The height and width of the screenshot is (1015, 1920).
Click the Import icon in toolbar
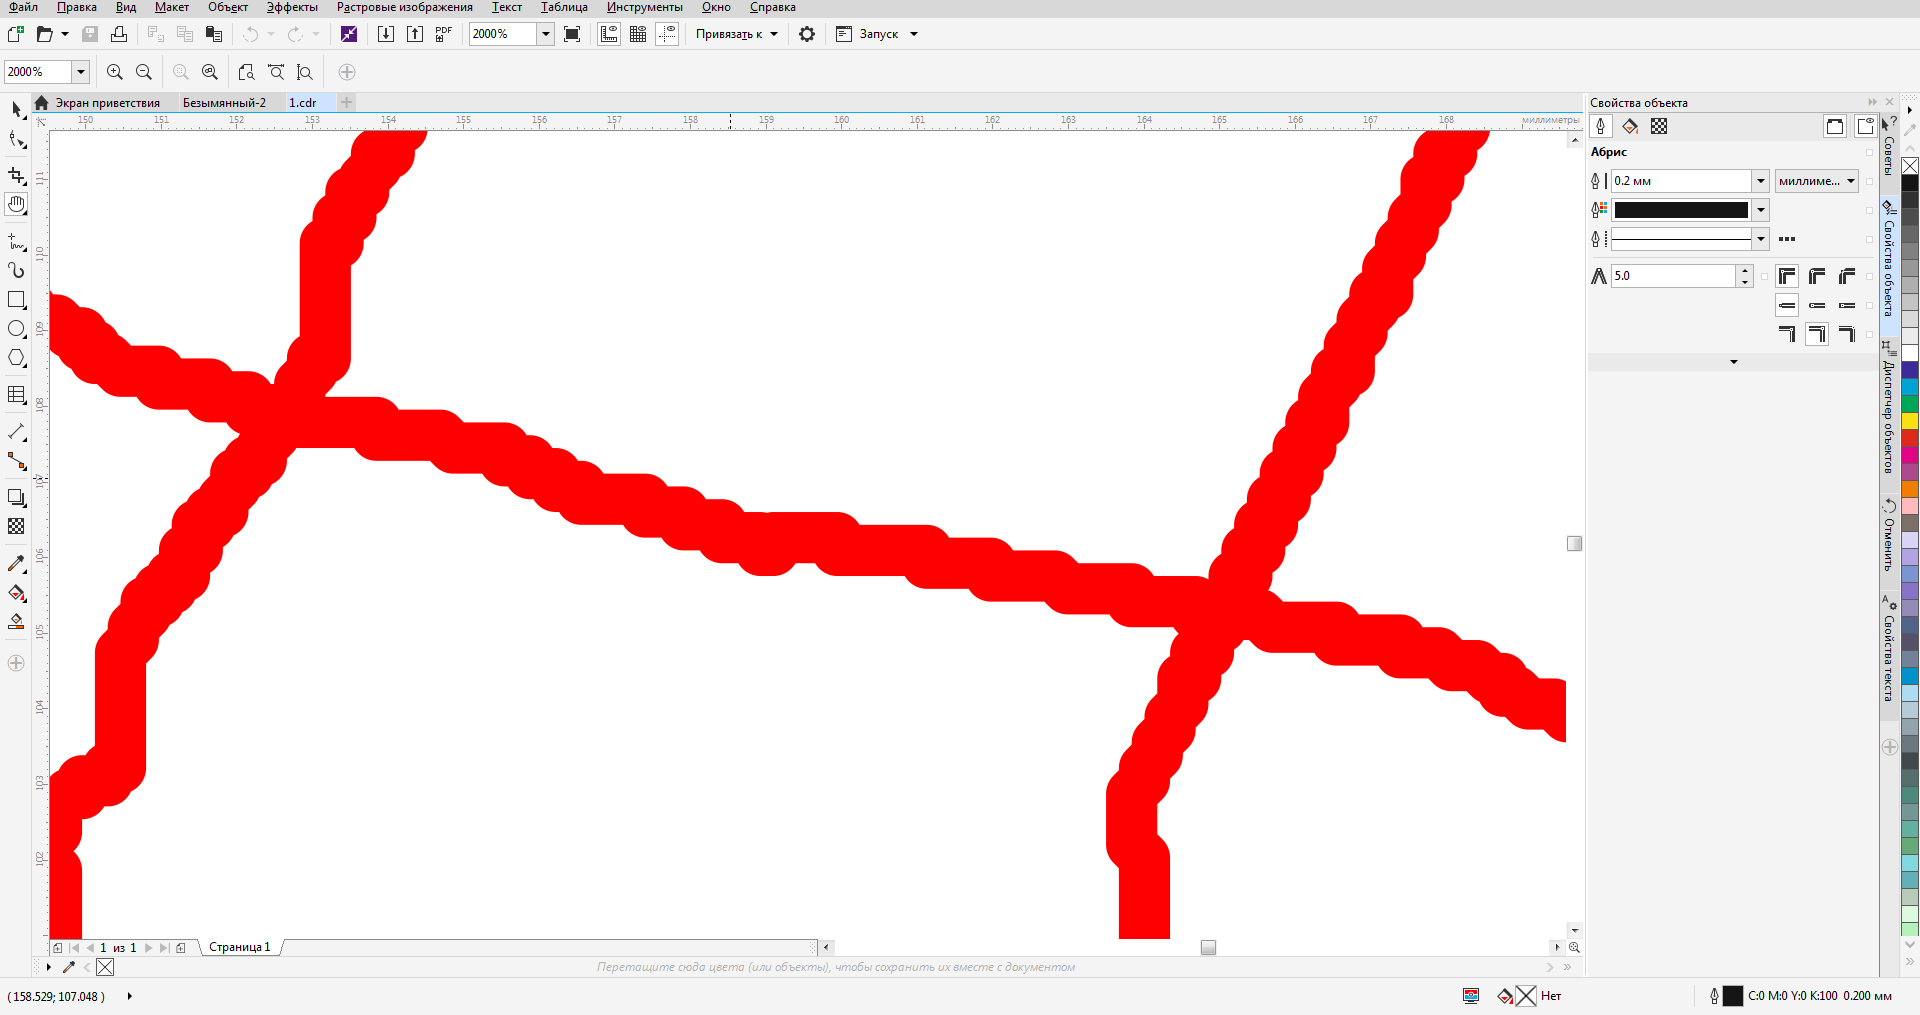(386, 34)
